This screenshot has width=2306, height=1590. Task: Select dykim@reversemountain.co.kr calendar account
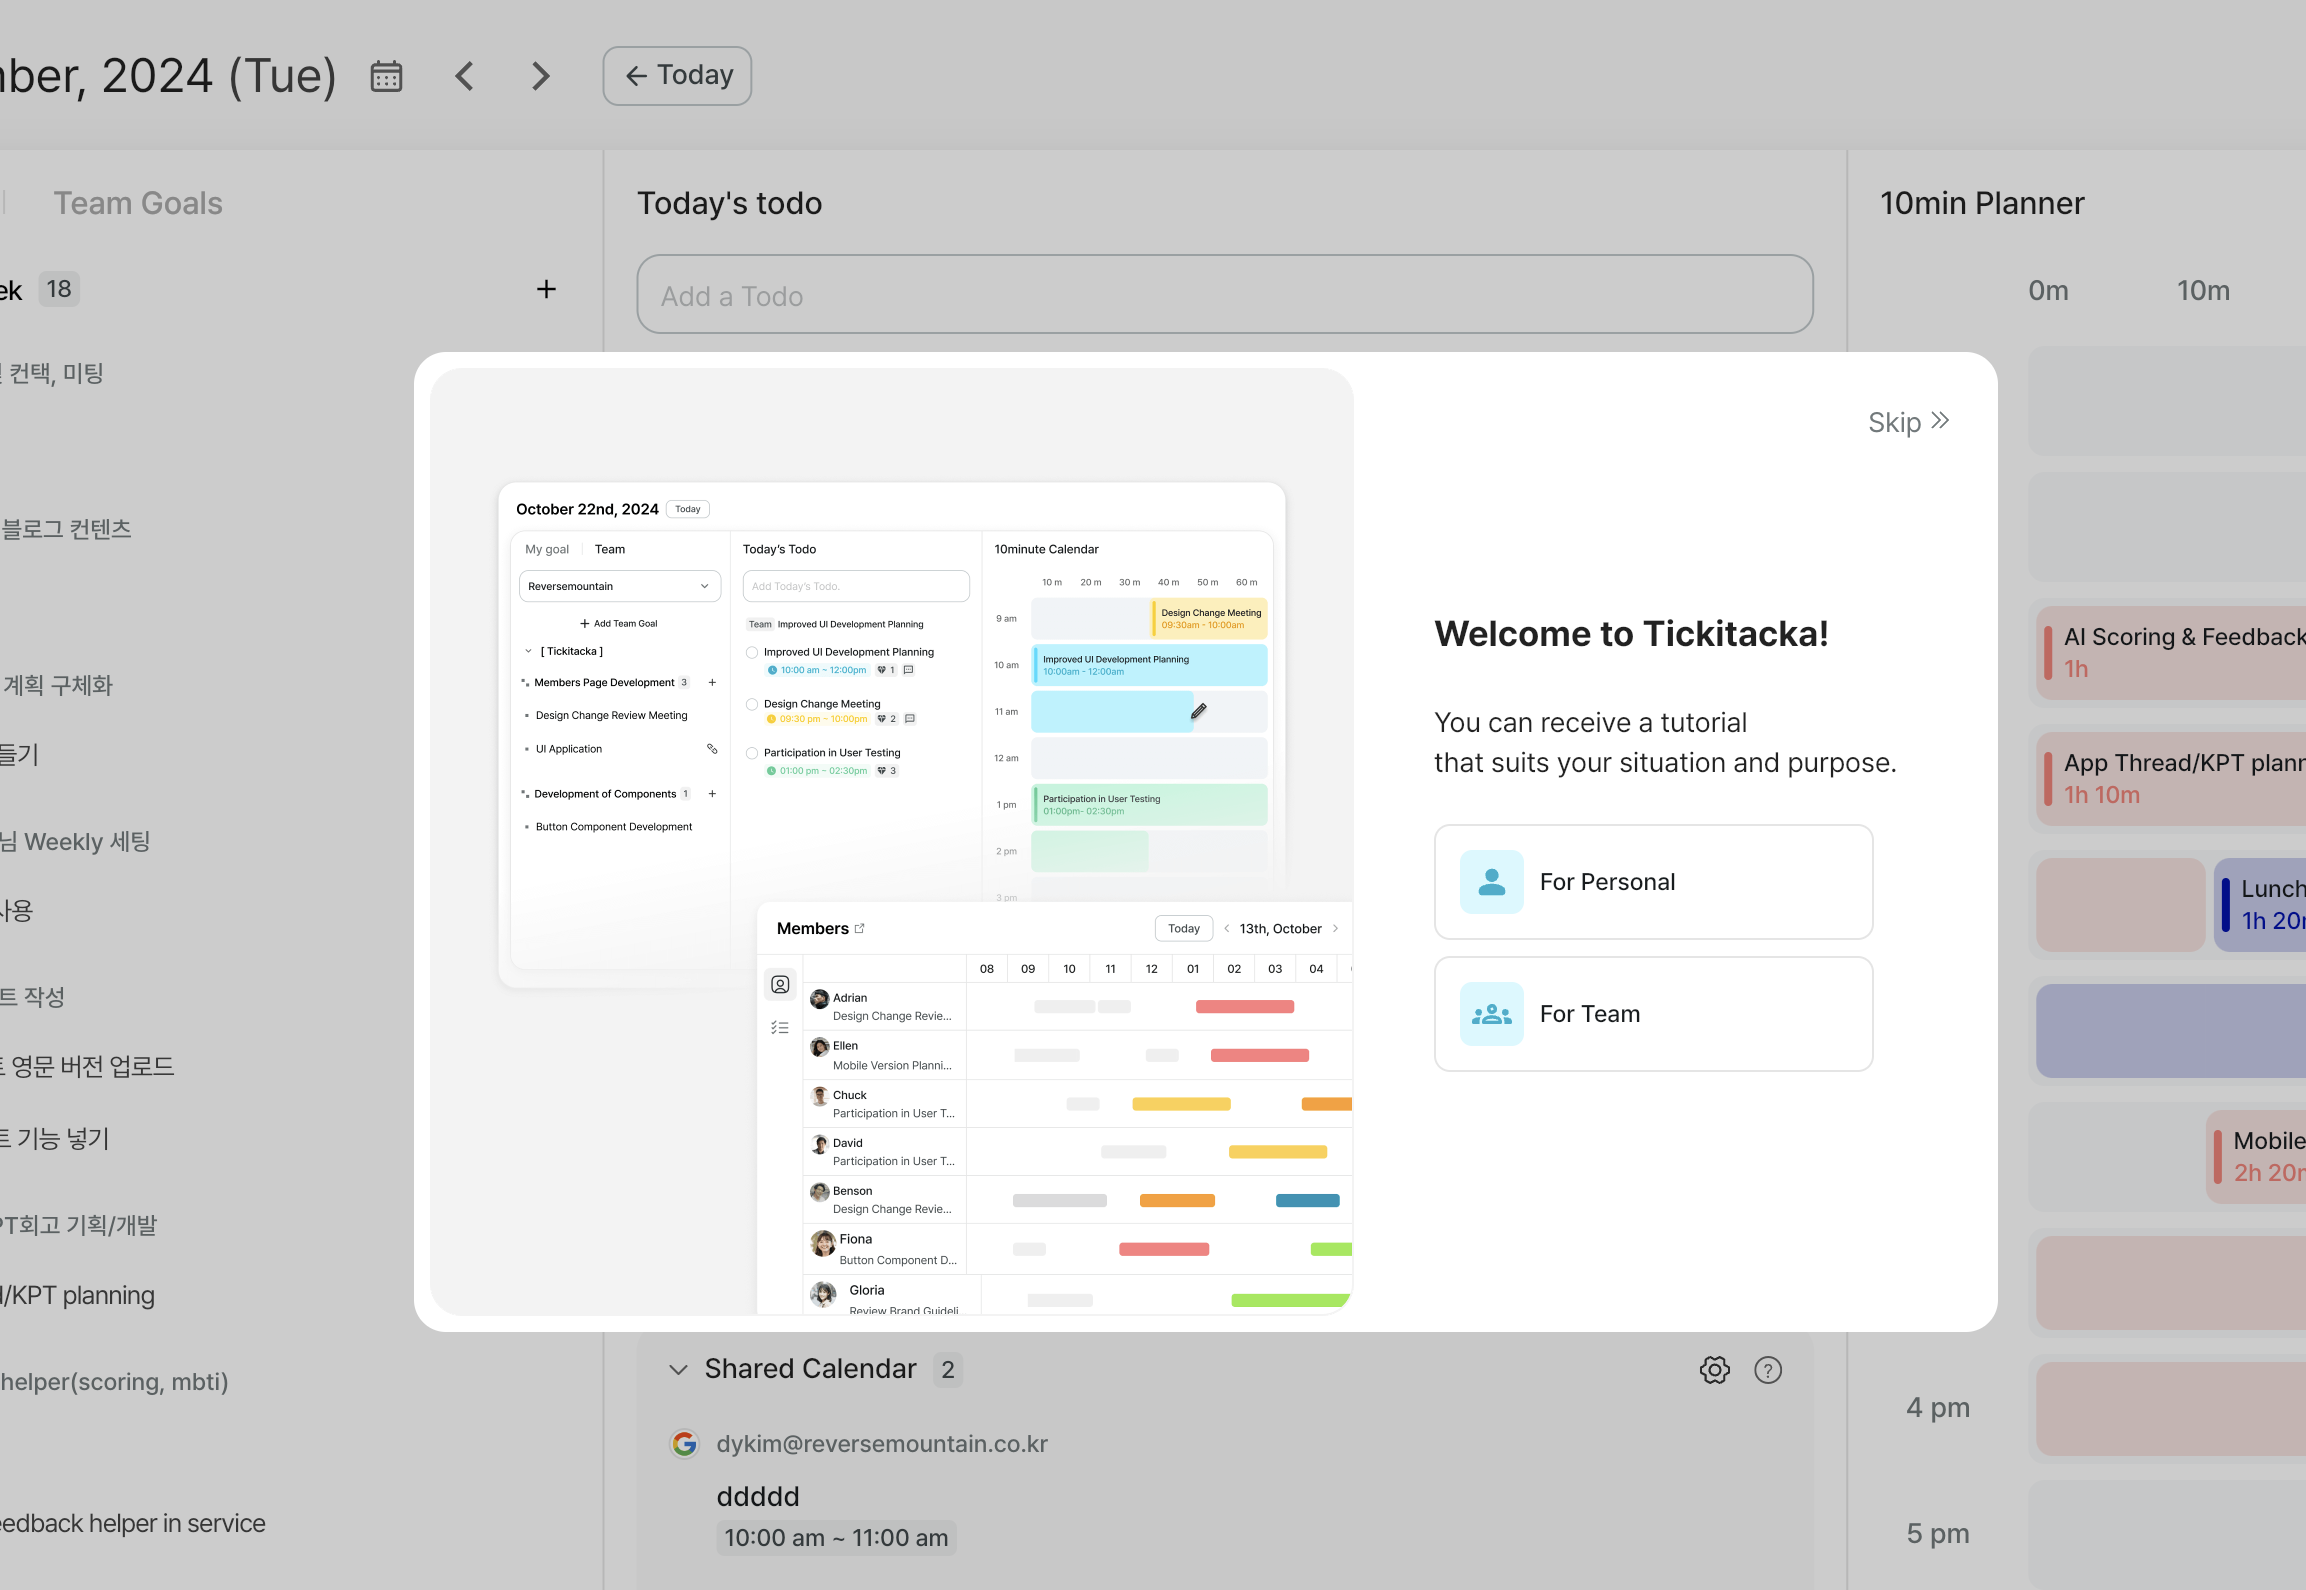point(882,1444)
